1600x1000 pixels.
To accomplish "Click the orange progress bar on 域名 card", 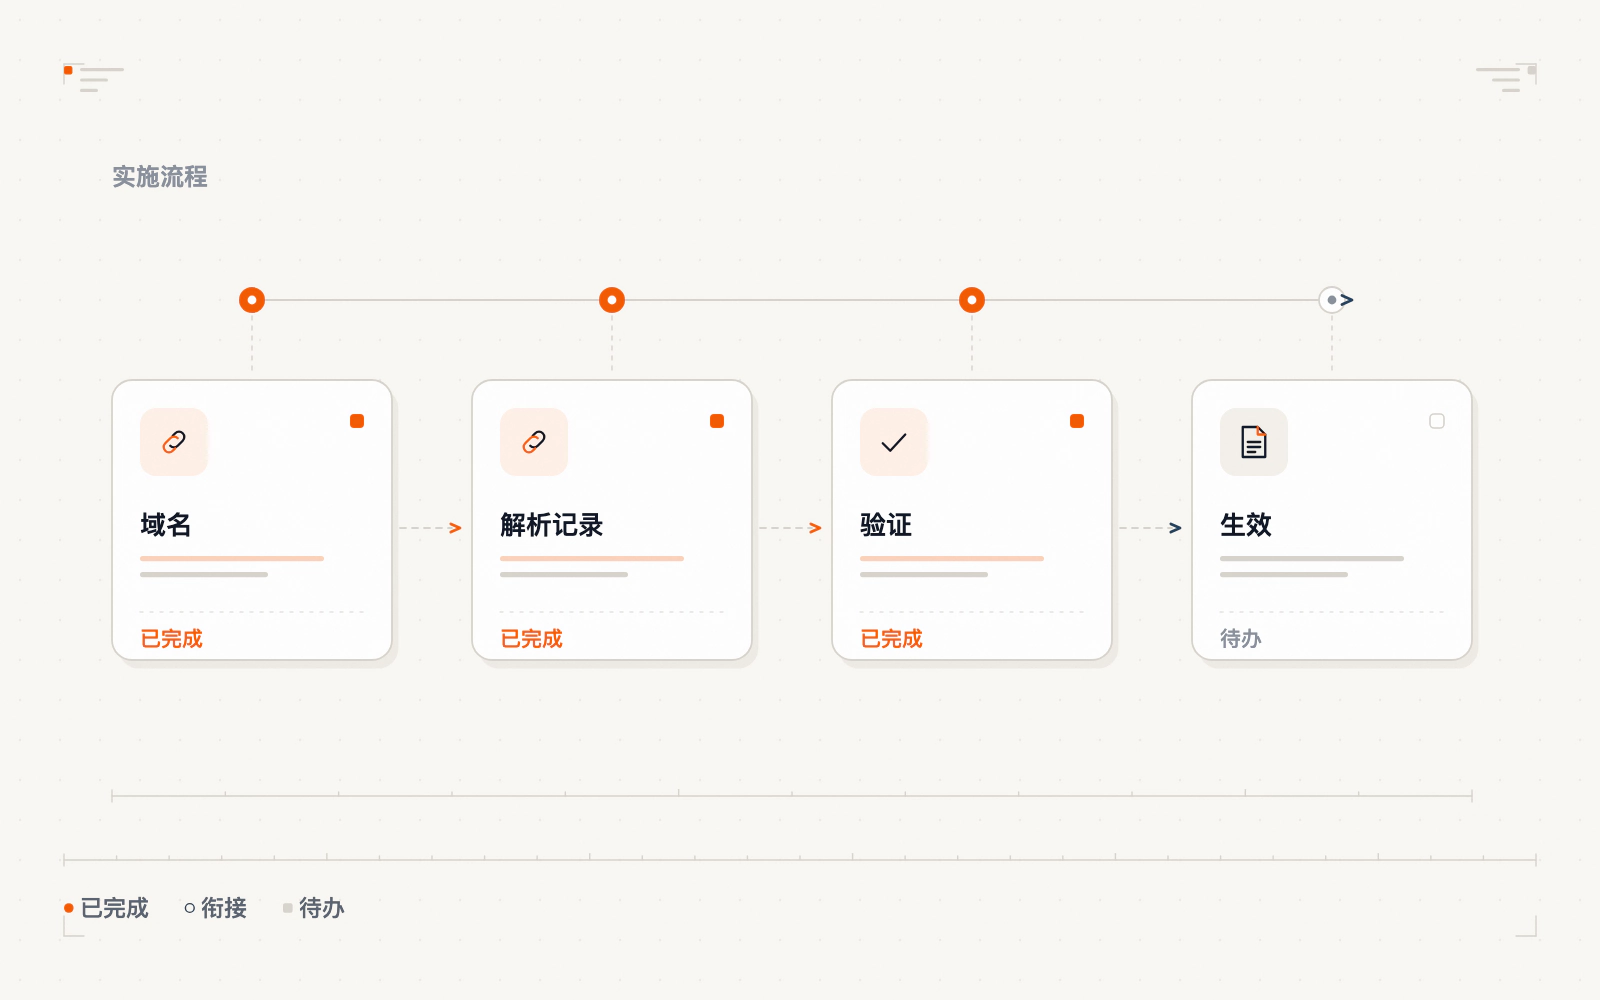I will tap(232, 558).
